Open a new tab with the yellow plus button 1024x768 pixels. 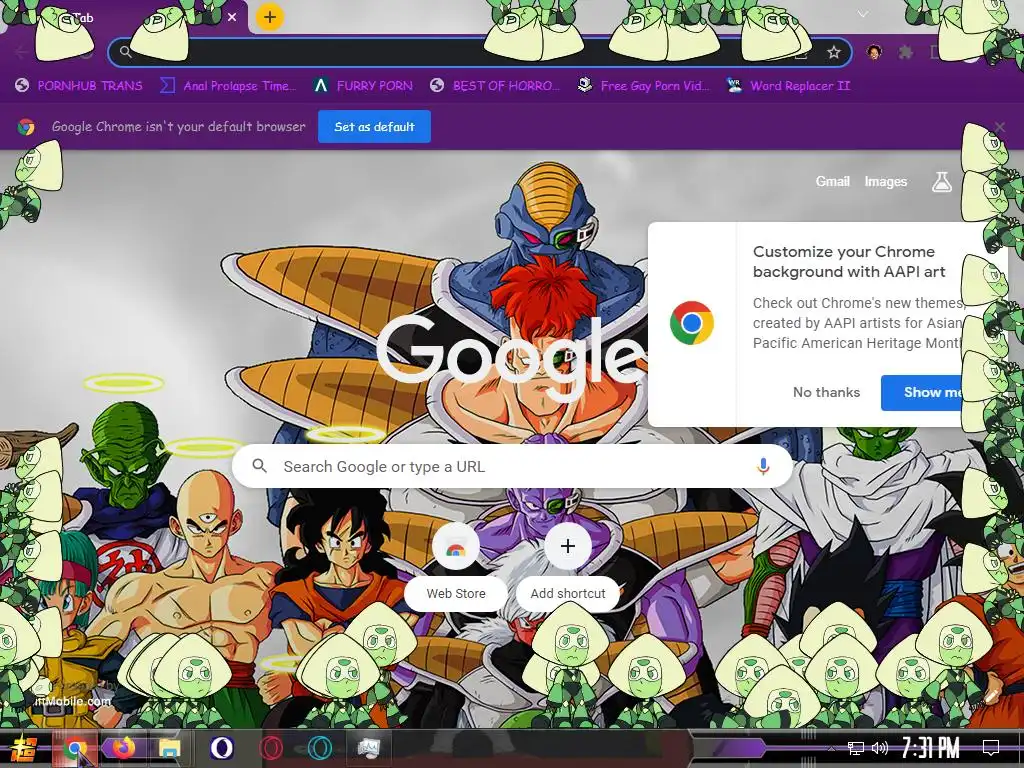pyautogui.click(x=270, y=18)
